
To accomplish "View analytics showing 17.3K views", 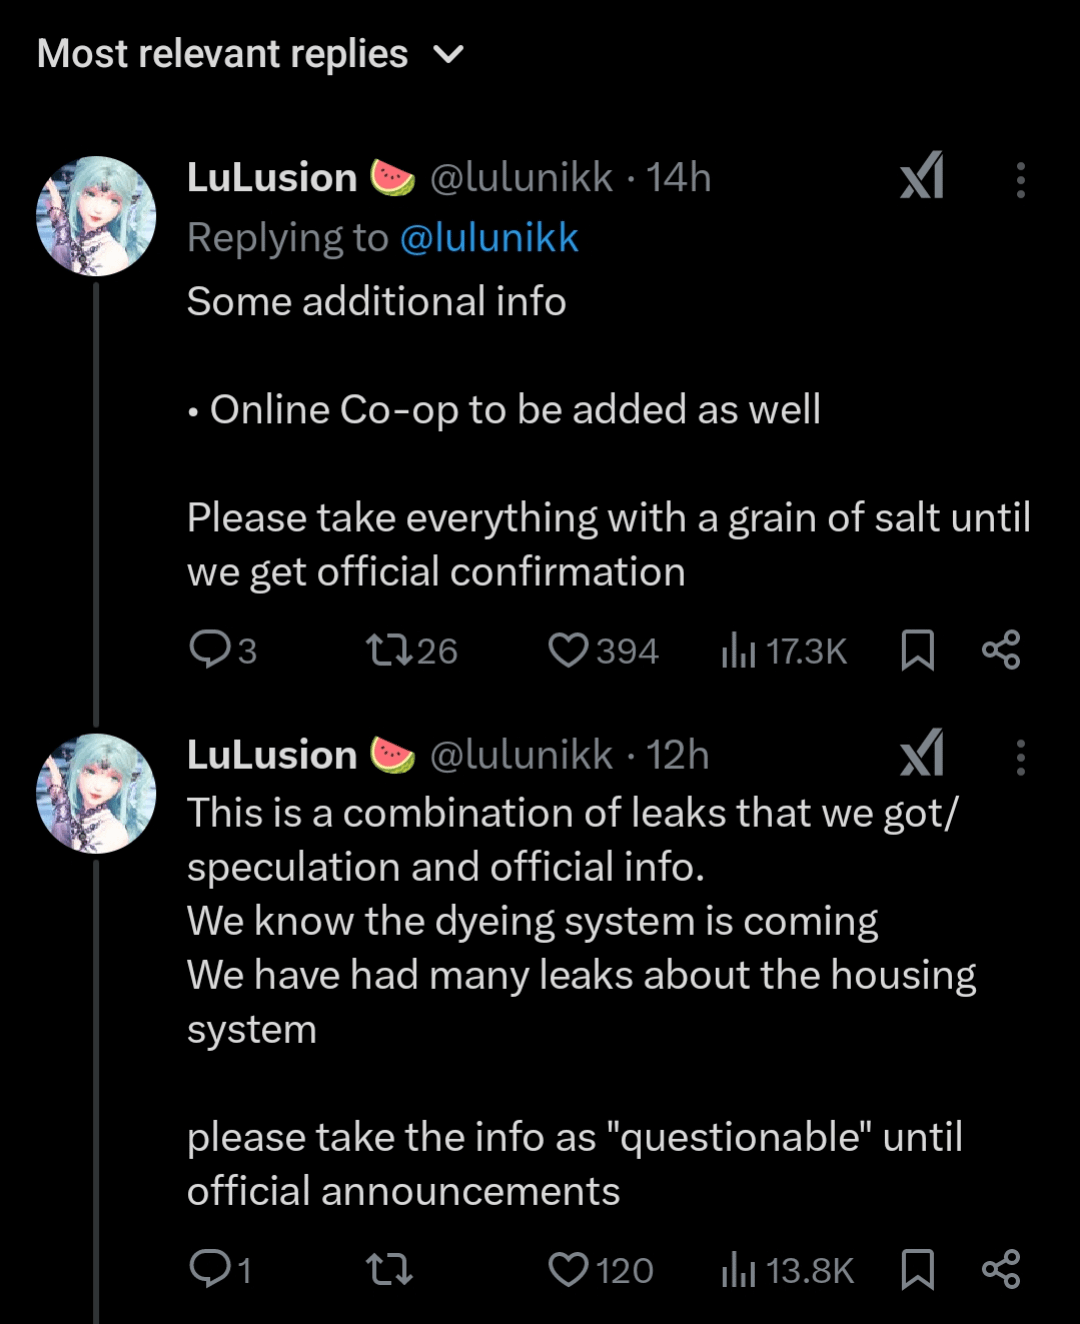I will tap(783, 651).
